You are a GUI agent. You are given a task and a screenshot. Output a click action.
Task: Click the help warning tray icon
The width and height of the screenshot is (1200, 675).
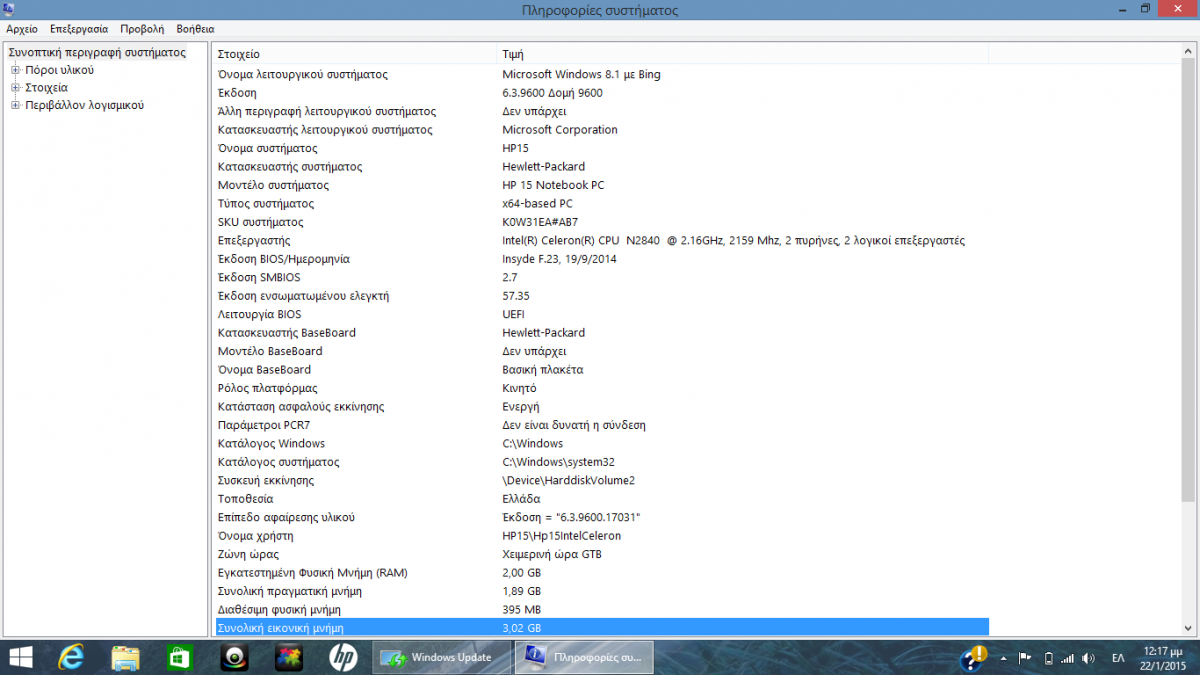coord(974,657)
